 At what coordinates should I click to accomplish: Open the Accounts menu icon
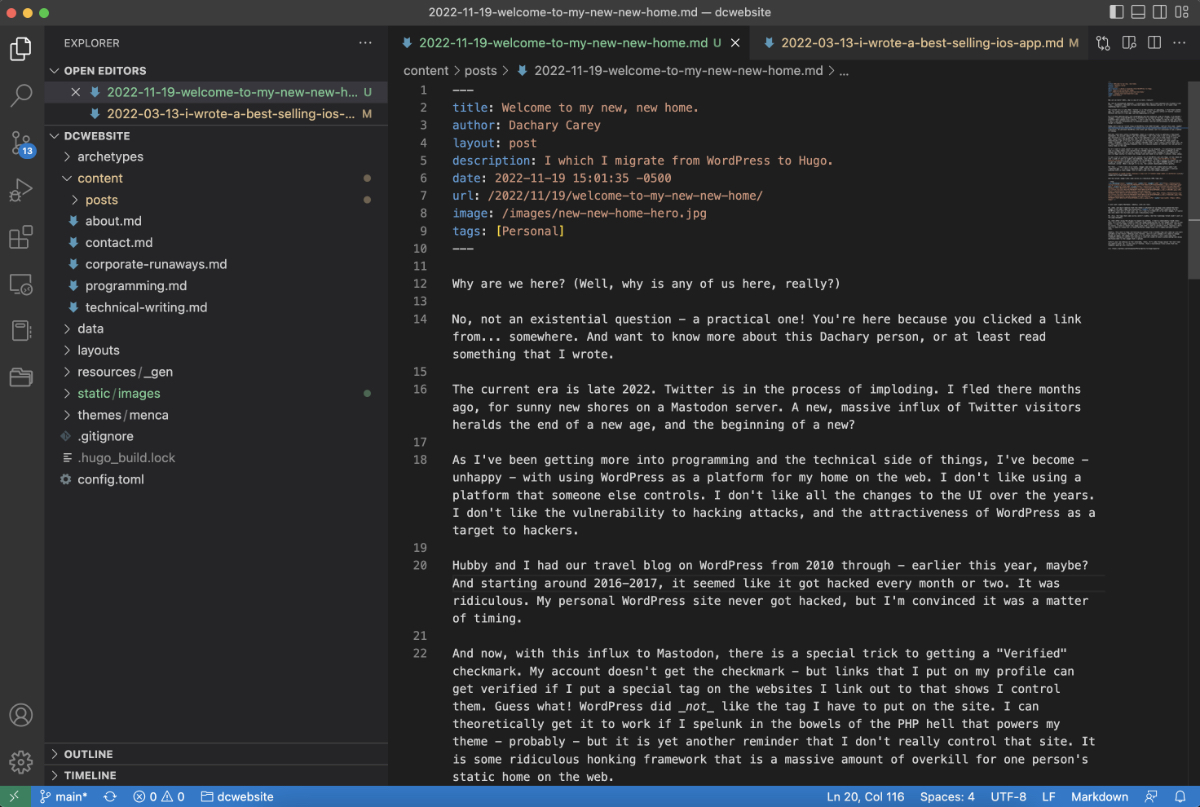tap(21, 716)
